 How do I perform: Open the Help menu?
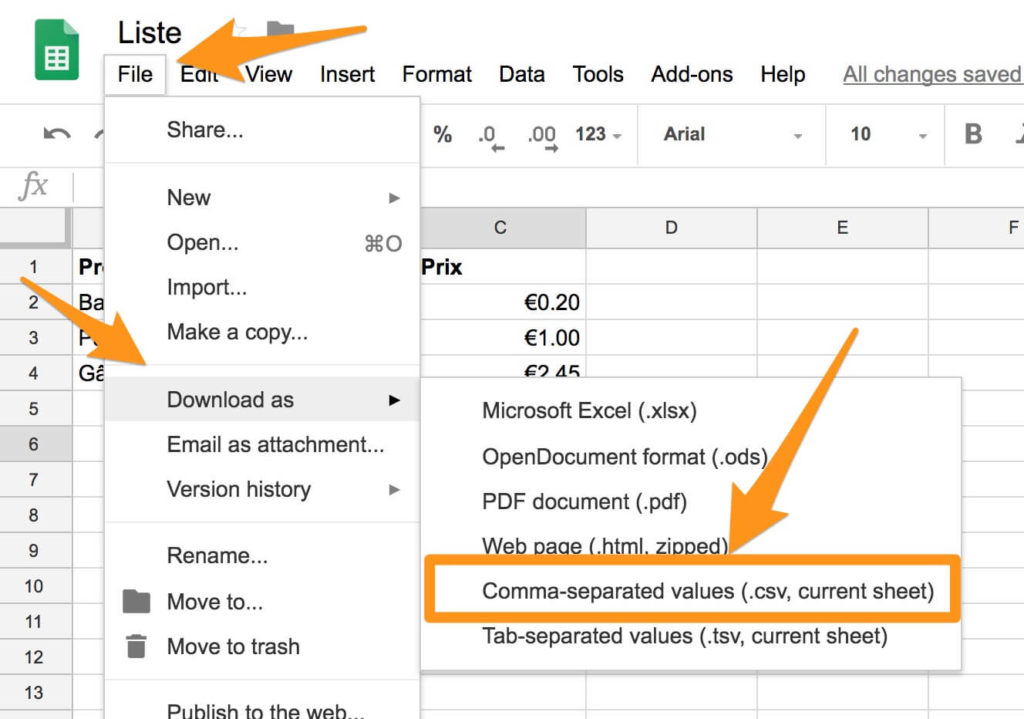(782, 74)
